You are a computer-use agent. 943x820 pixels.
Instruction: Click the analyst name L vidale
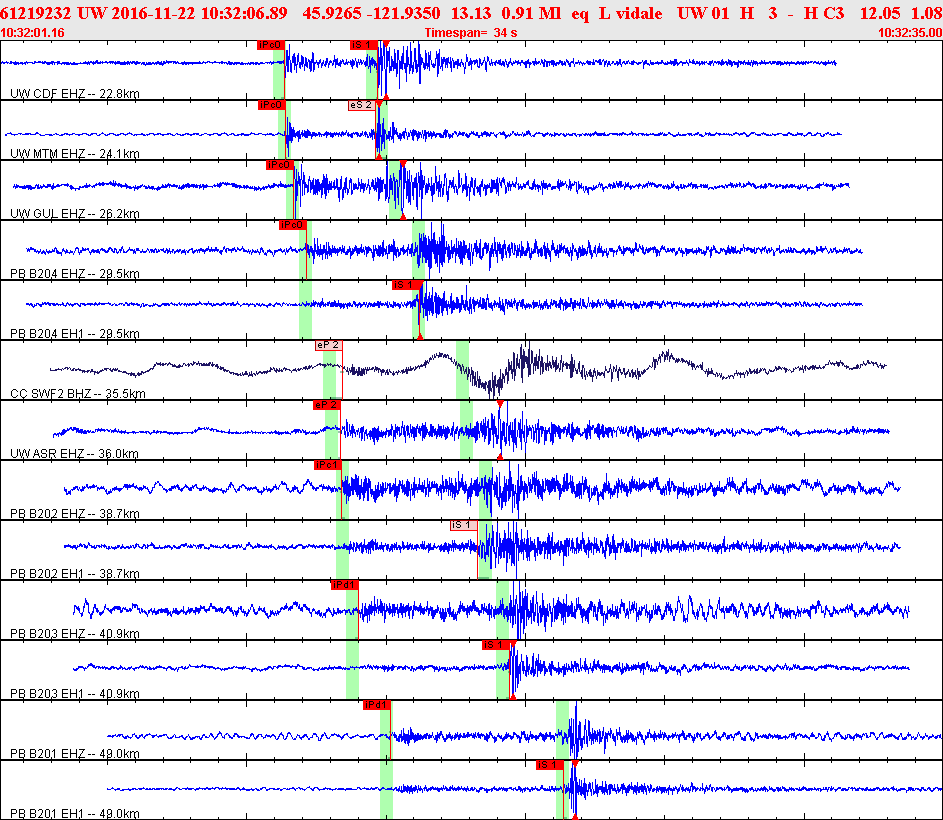[x=631, y=13]
